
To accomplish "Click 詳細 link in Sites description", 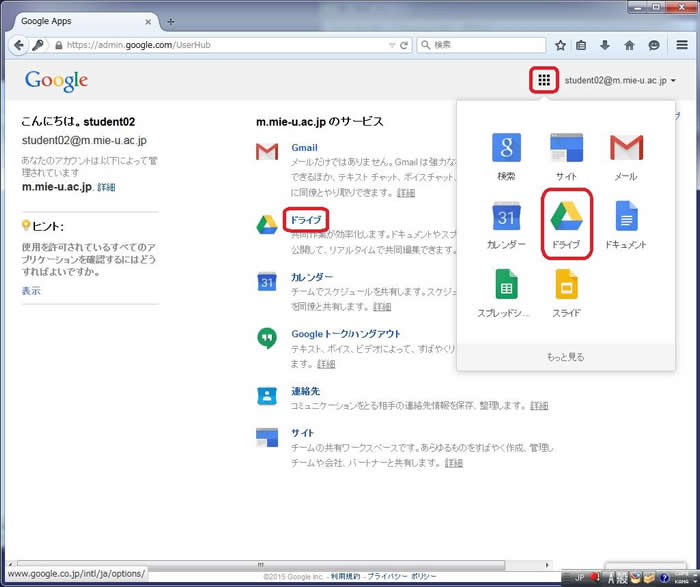I will click(x=454, y=462).
